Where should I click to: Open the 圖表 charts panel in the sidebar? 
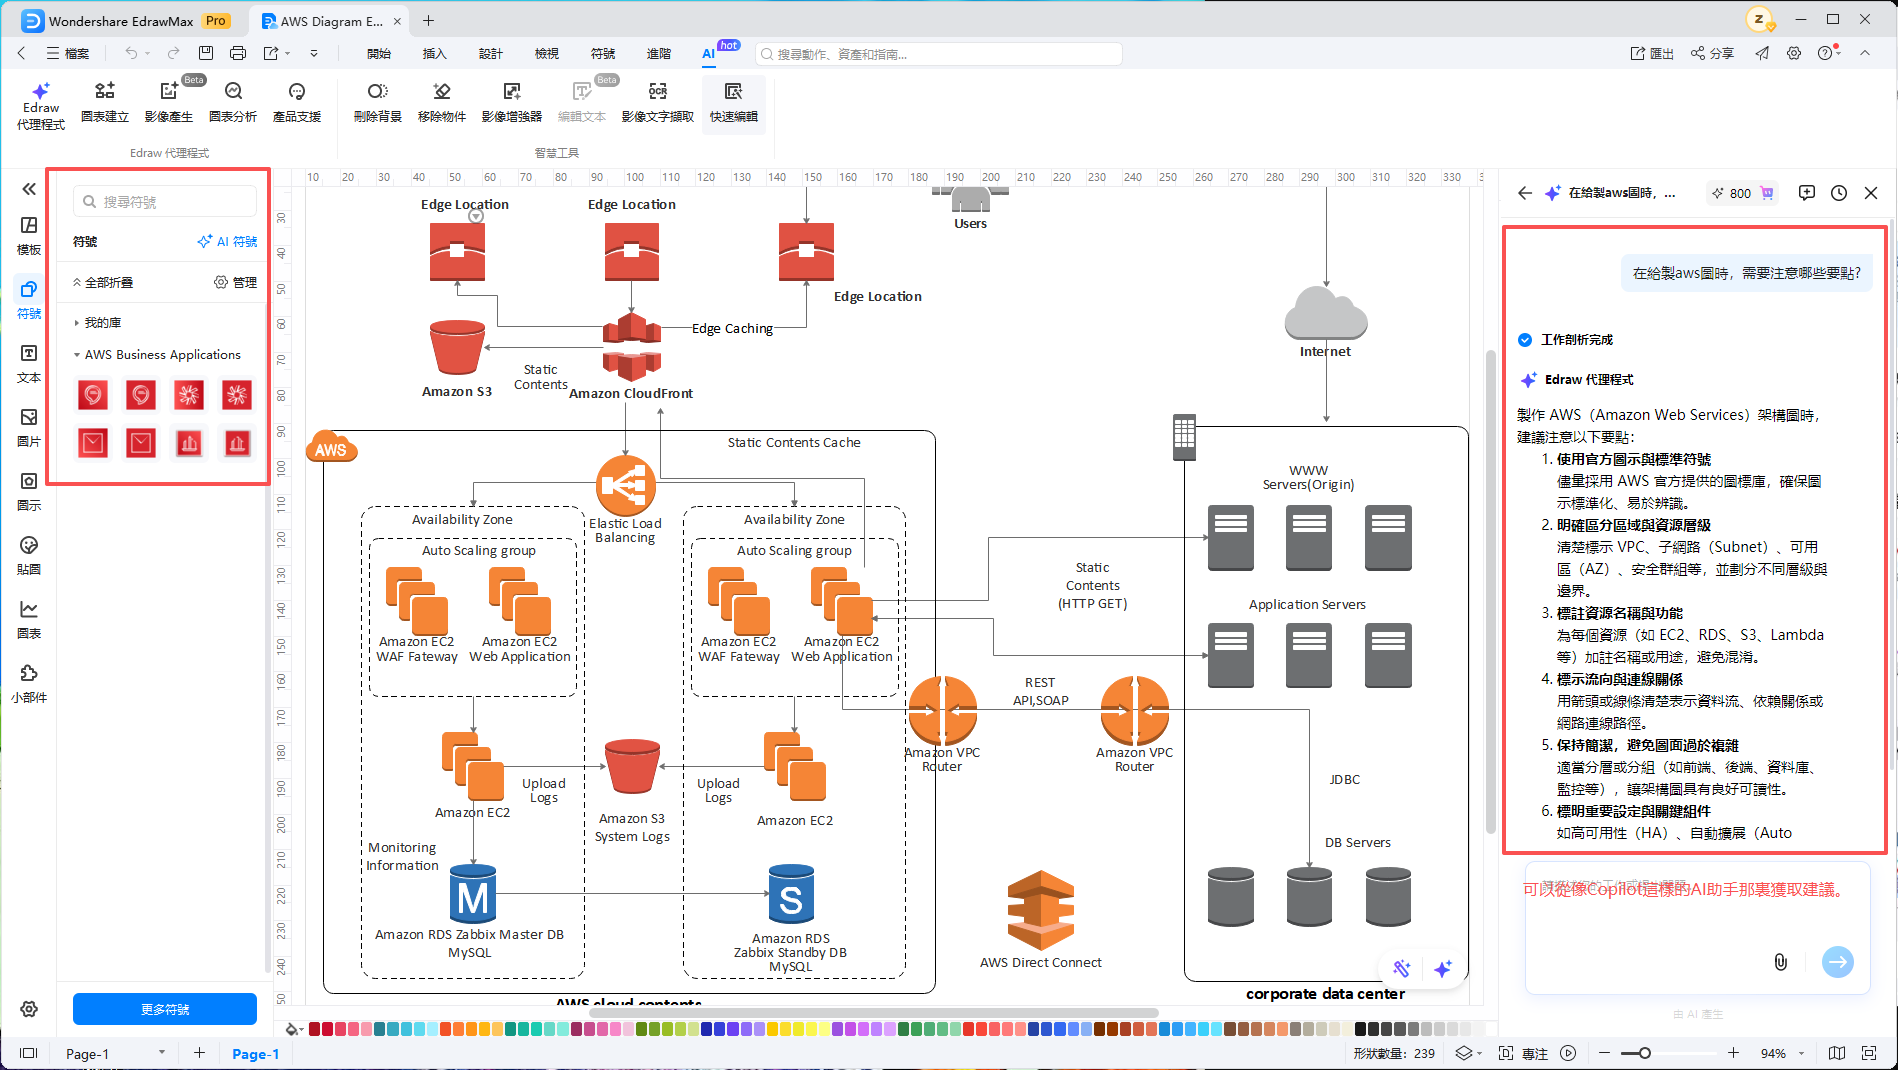pyautogui.click(x=29, y=619)
